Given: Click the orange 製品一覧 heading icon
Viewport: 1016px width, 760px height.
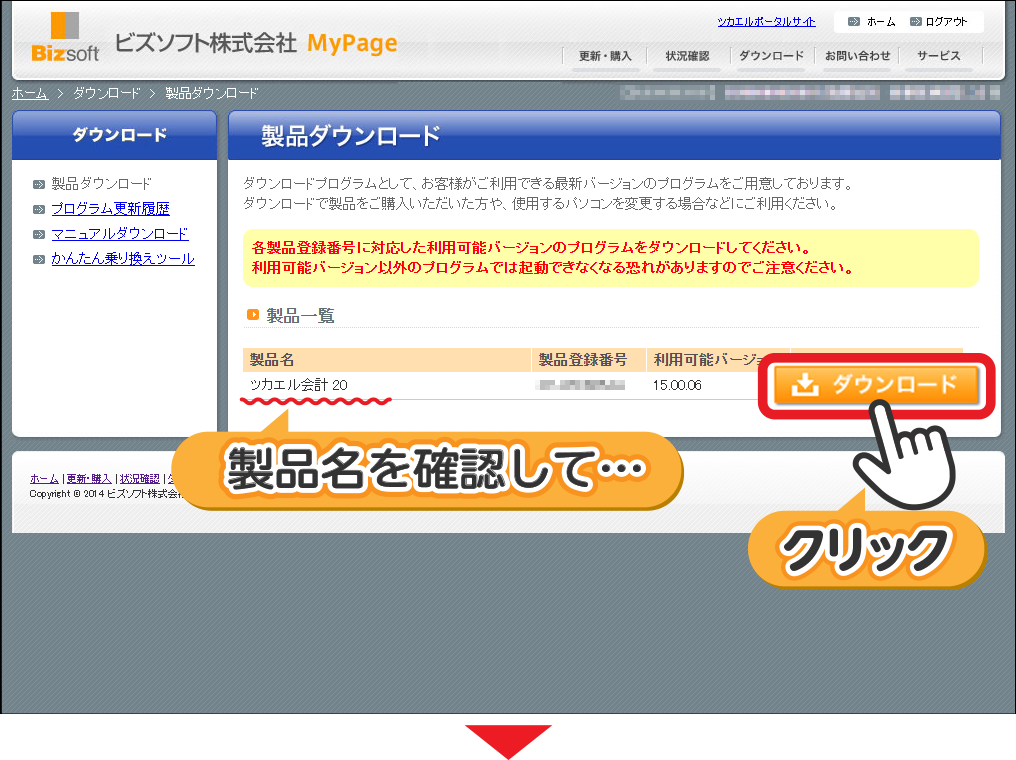Looking at the screenshot, I should (253, 316).
